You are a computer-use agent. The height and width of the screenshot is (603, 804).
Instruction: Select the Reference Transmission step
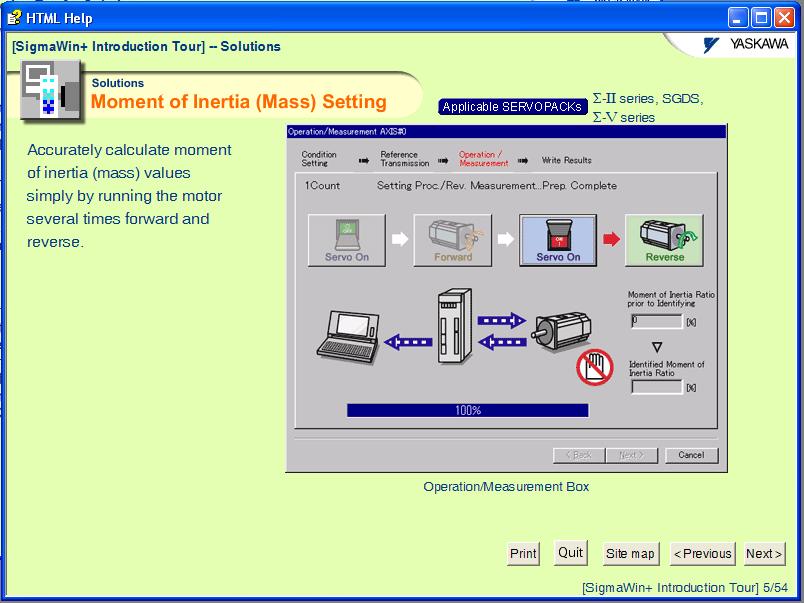point(405,159)
